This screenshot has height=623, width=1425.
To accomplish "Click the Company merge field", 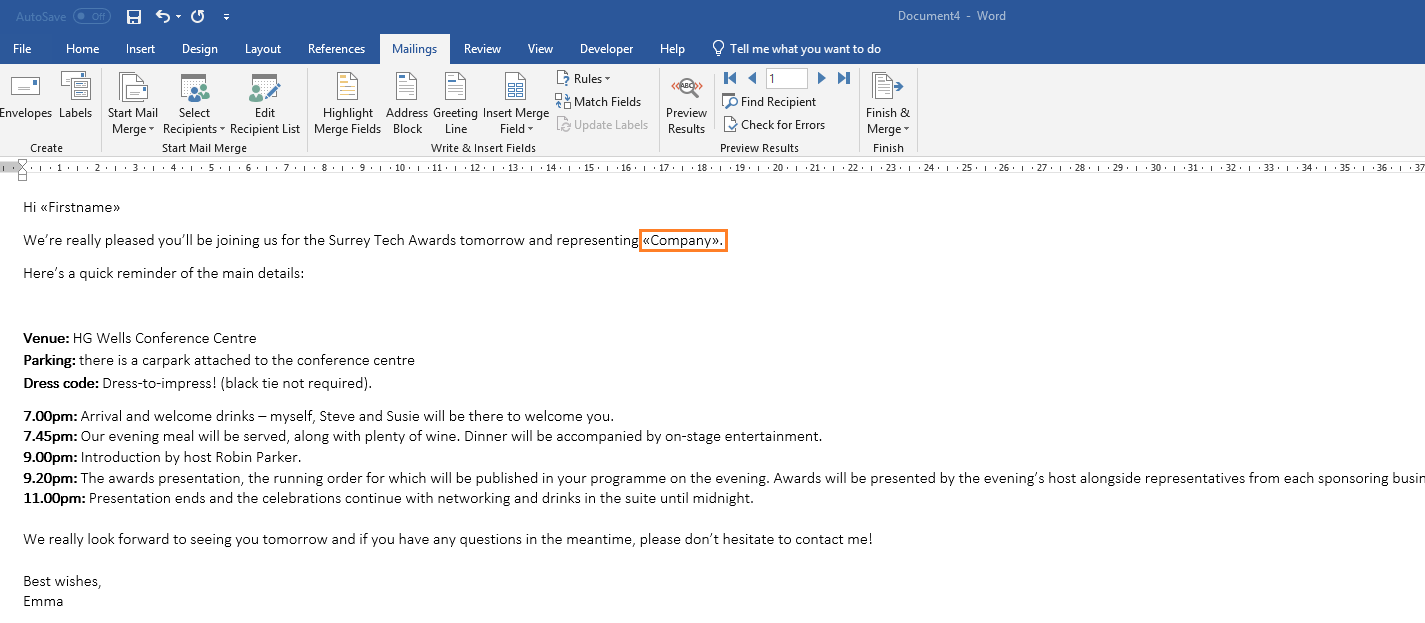I will pos(682,240).
